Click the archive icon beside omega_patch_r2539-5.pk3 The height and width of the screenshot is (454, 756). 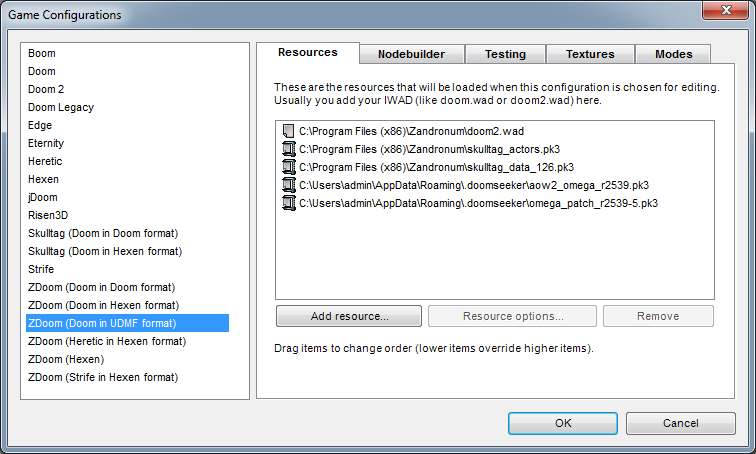[288, 203]
